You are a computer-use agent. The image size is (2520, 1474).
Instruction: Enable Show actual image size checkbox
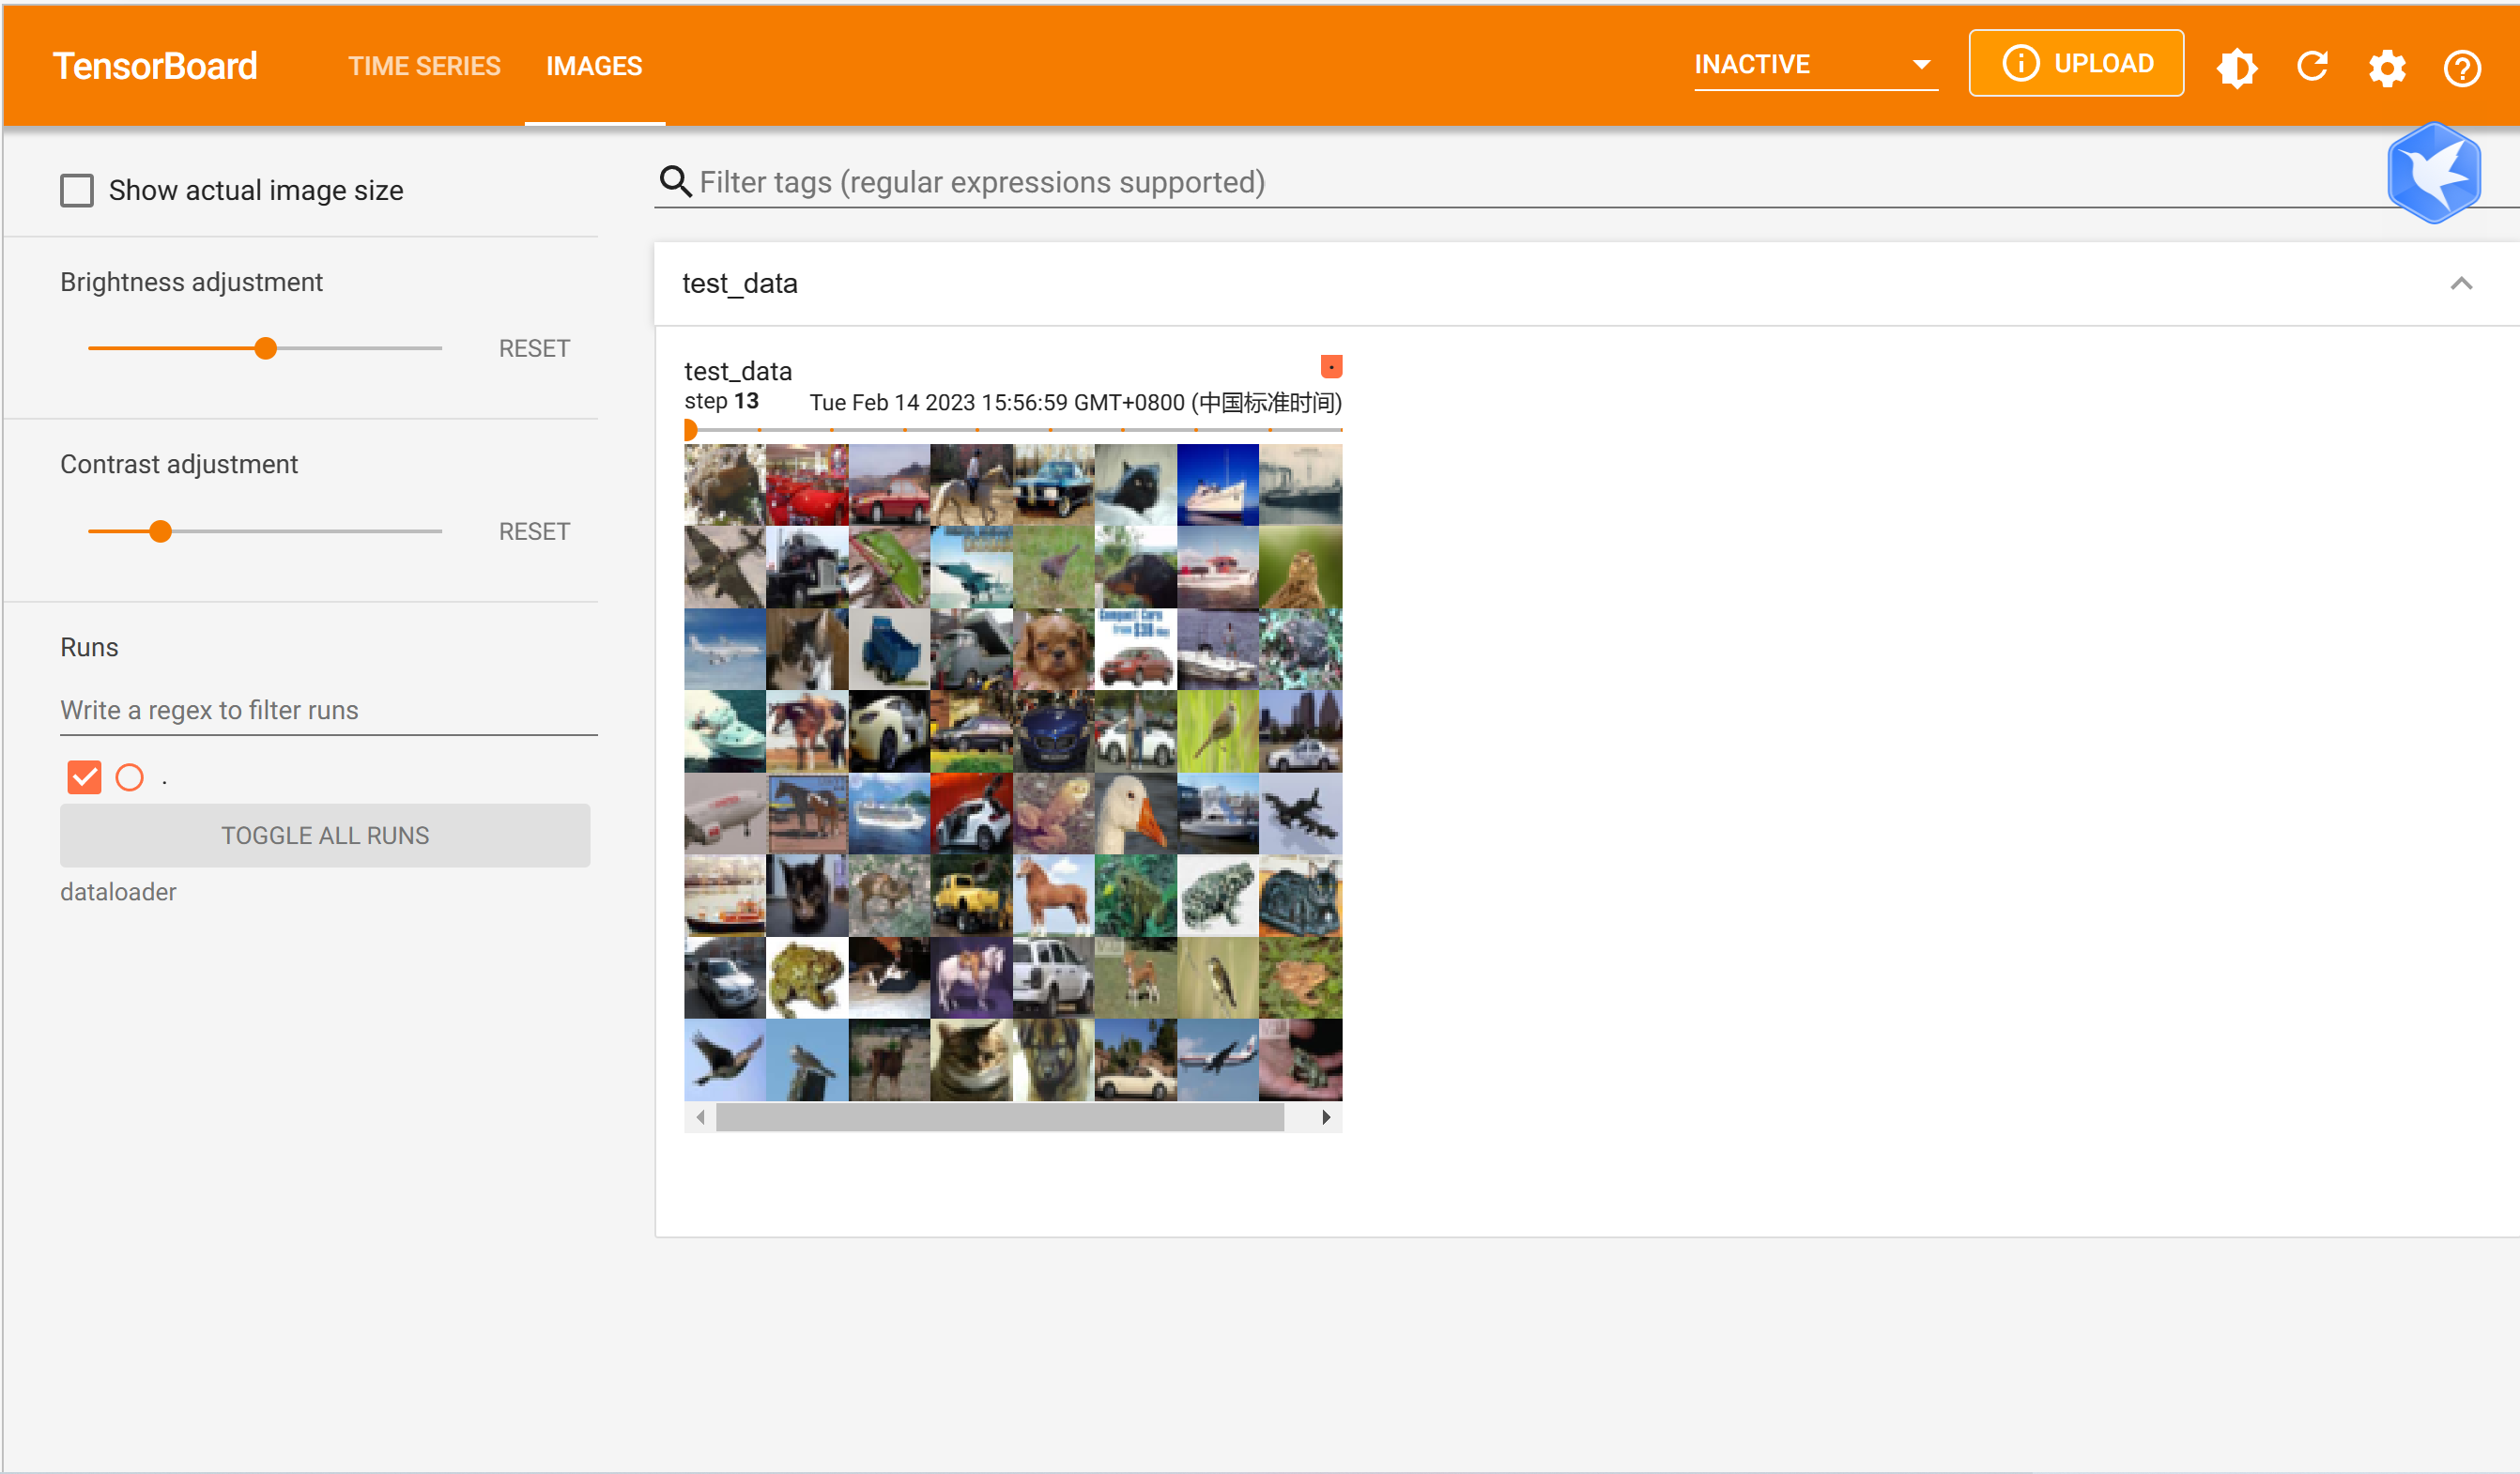[77, 190]
